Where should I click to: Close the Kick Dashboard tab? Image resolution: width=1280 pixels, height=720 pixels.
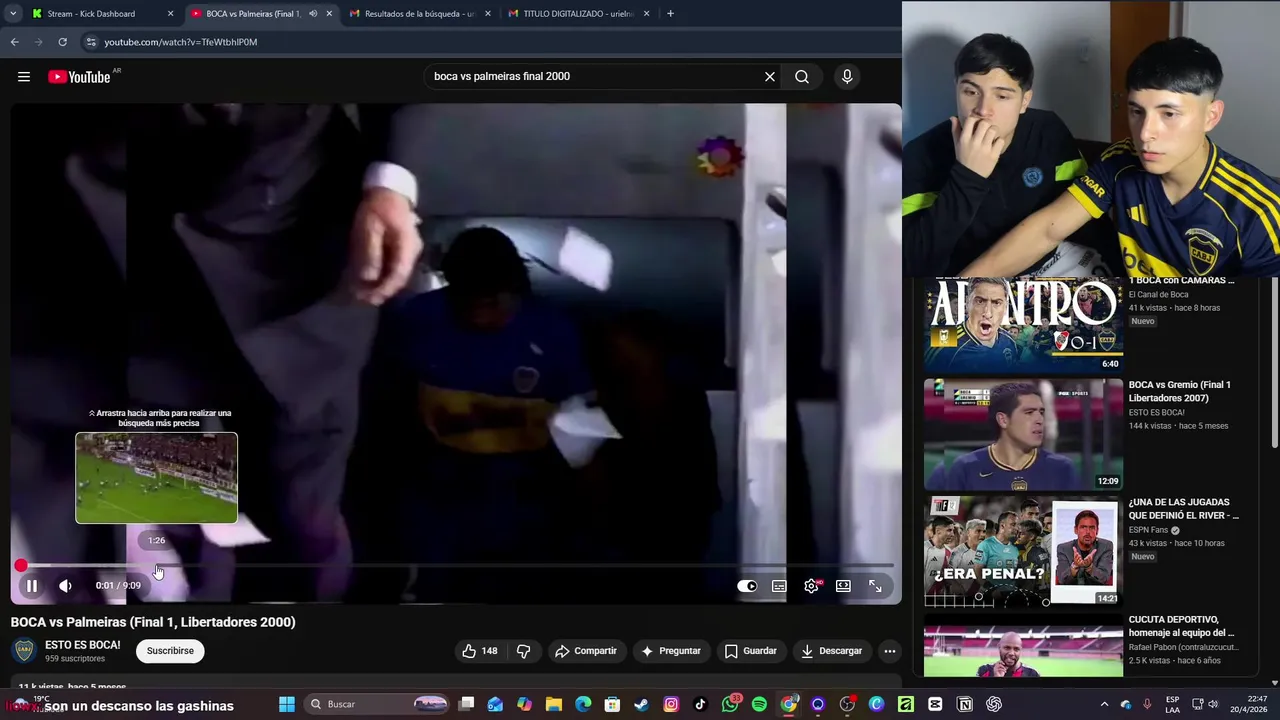pyautogui.click(x=170, y=14)
